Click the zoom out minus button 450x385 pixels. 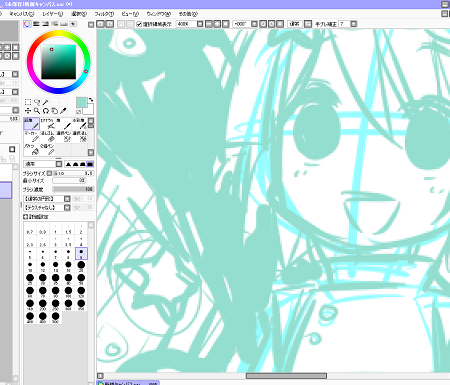point(209,24)
